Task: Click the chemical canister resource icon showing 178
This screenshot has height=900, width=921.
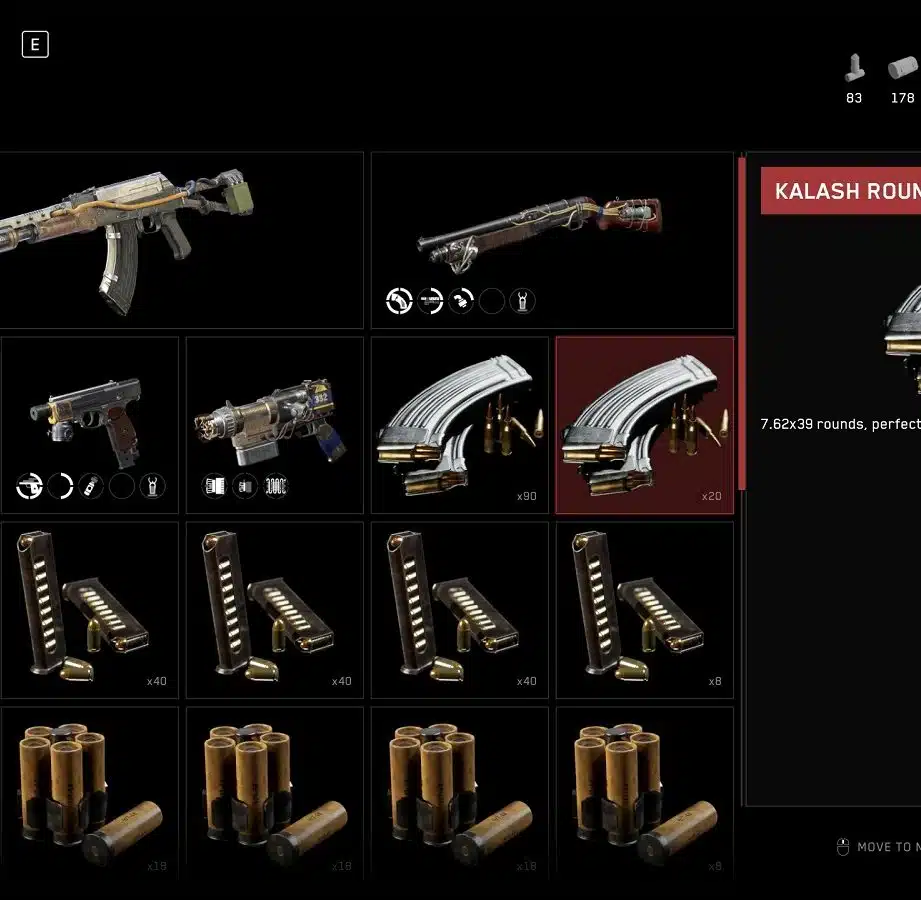Action: click(902, 68)
